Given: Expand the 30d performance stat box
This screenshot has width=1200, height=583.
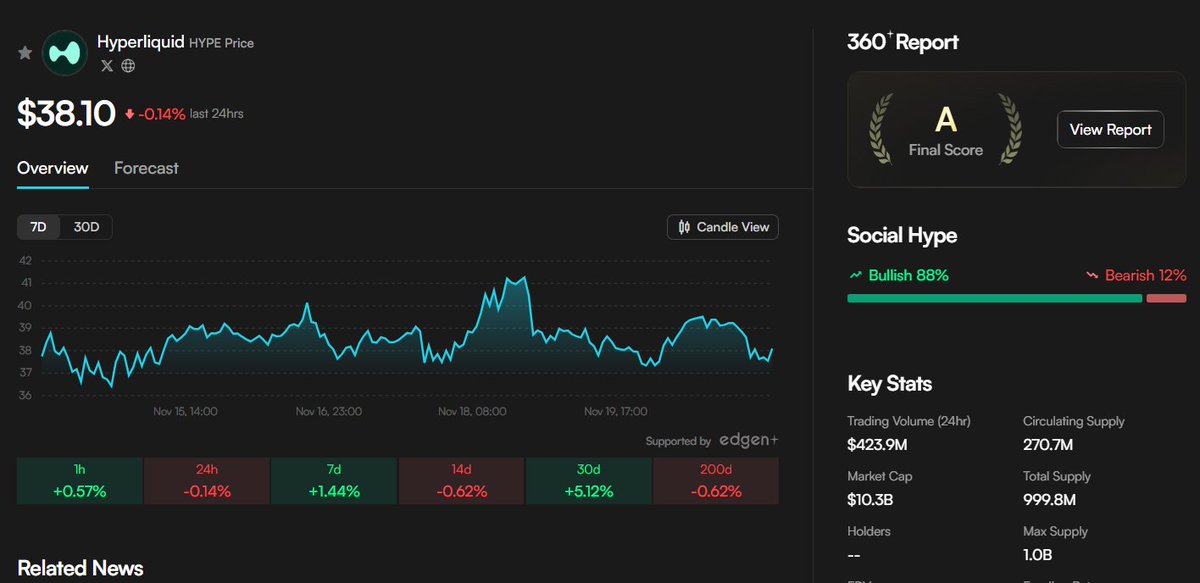Looking at the screenshot, I should pos(588,481).
